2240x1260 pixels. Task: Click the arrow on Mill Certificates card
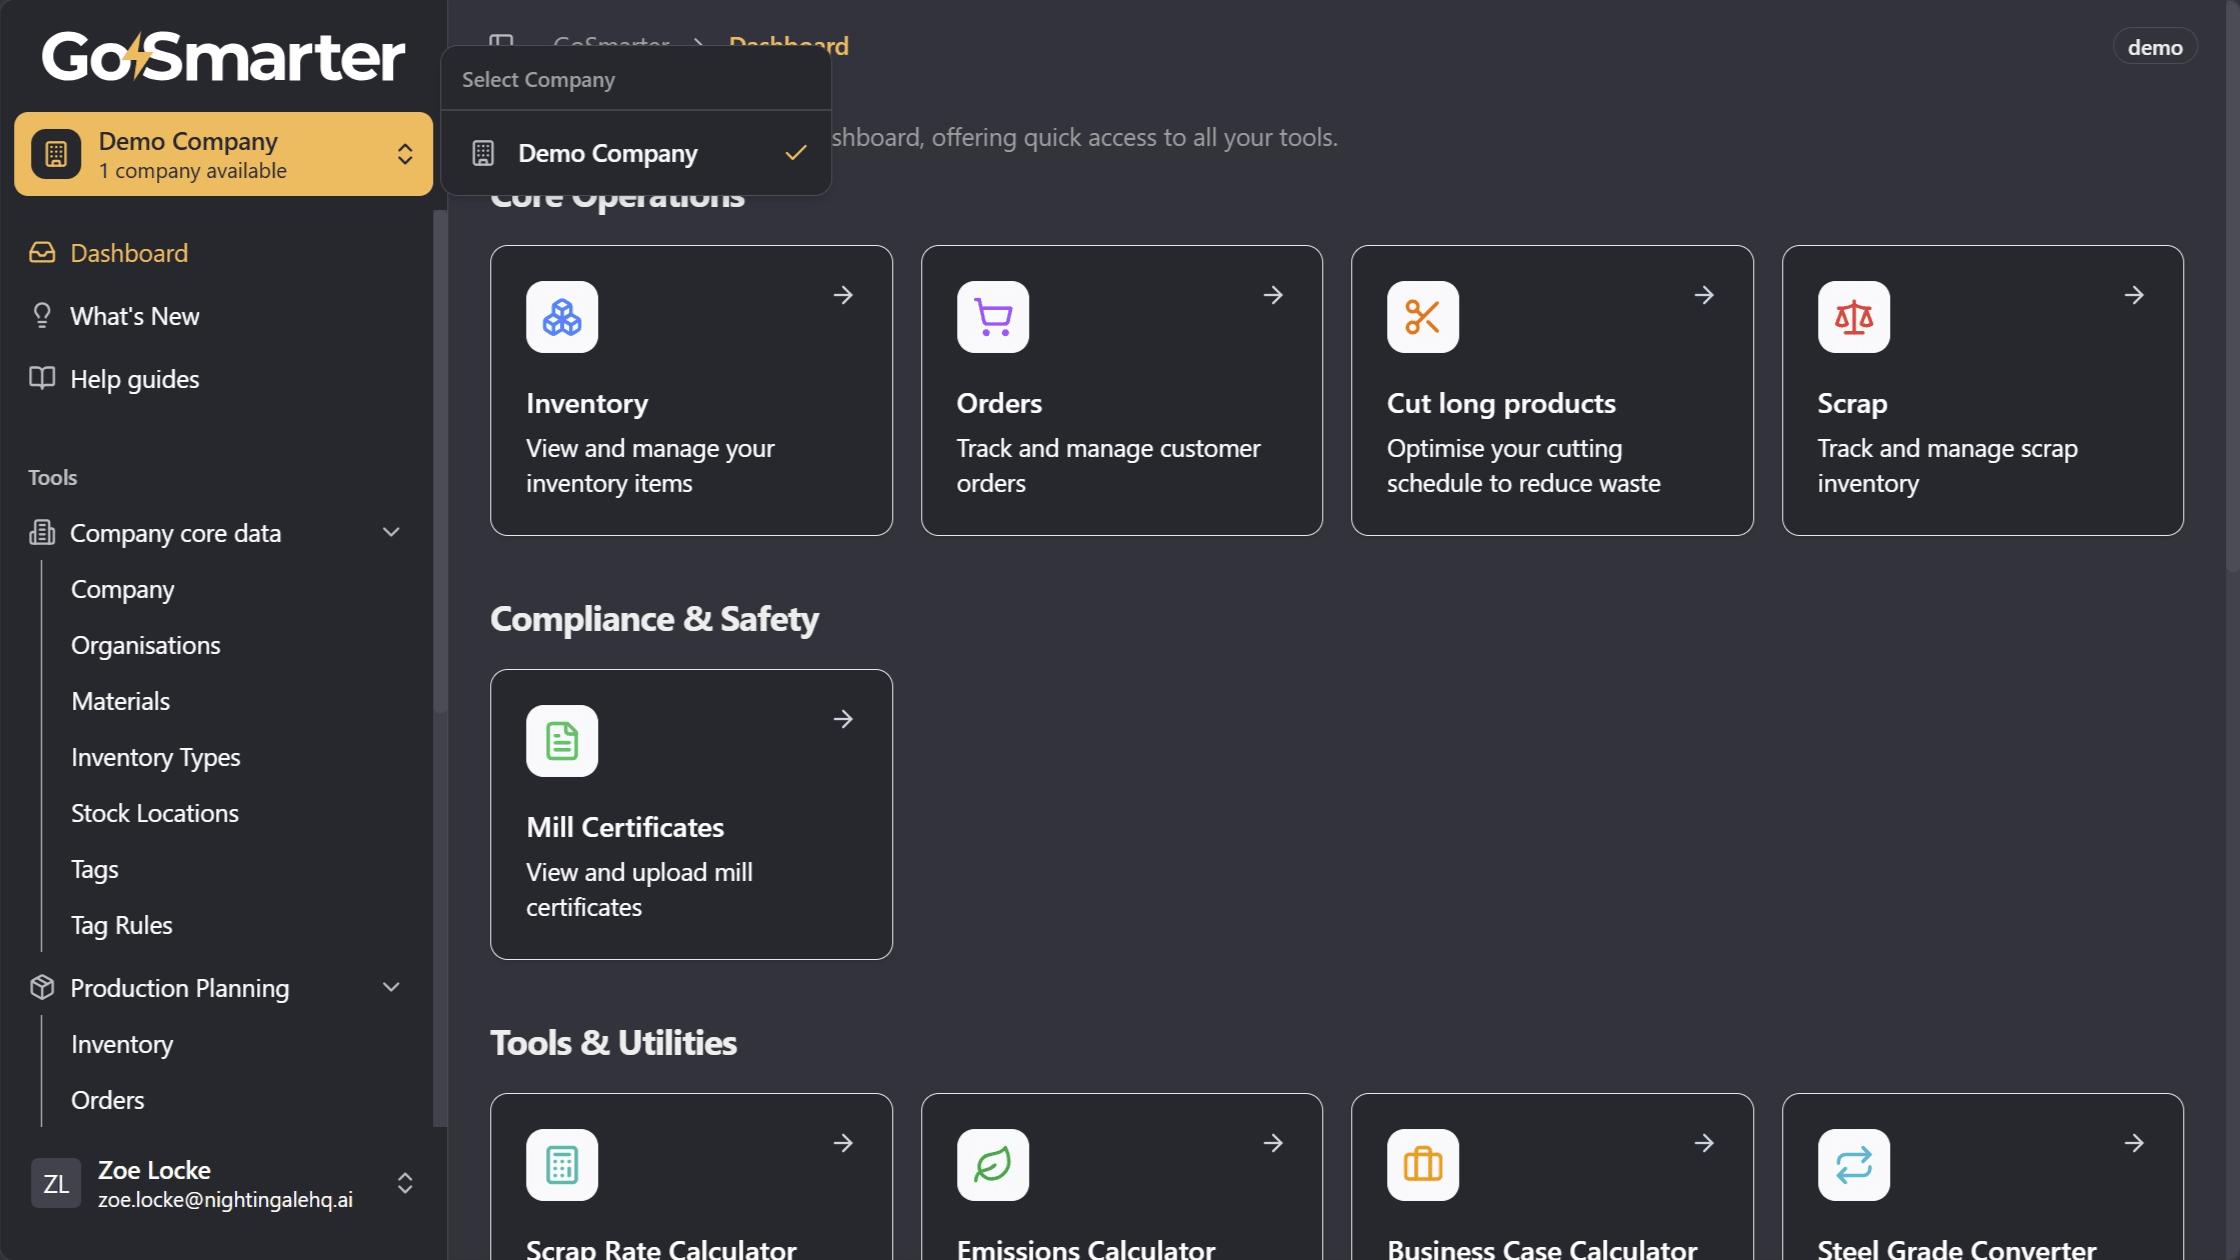(x=843, y=719)
